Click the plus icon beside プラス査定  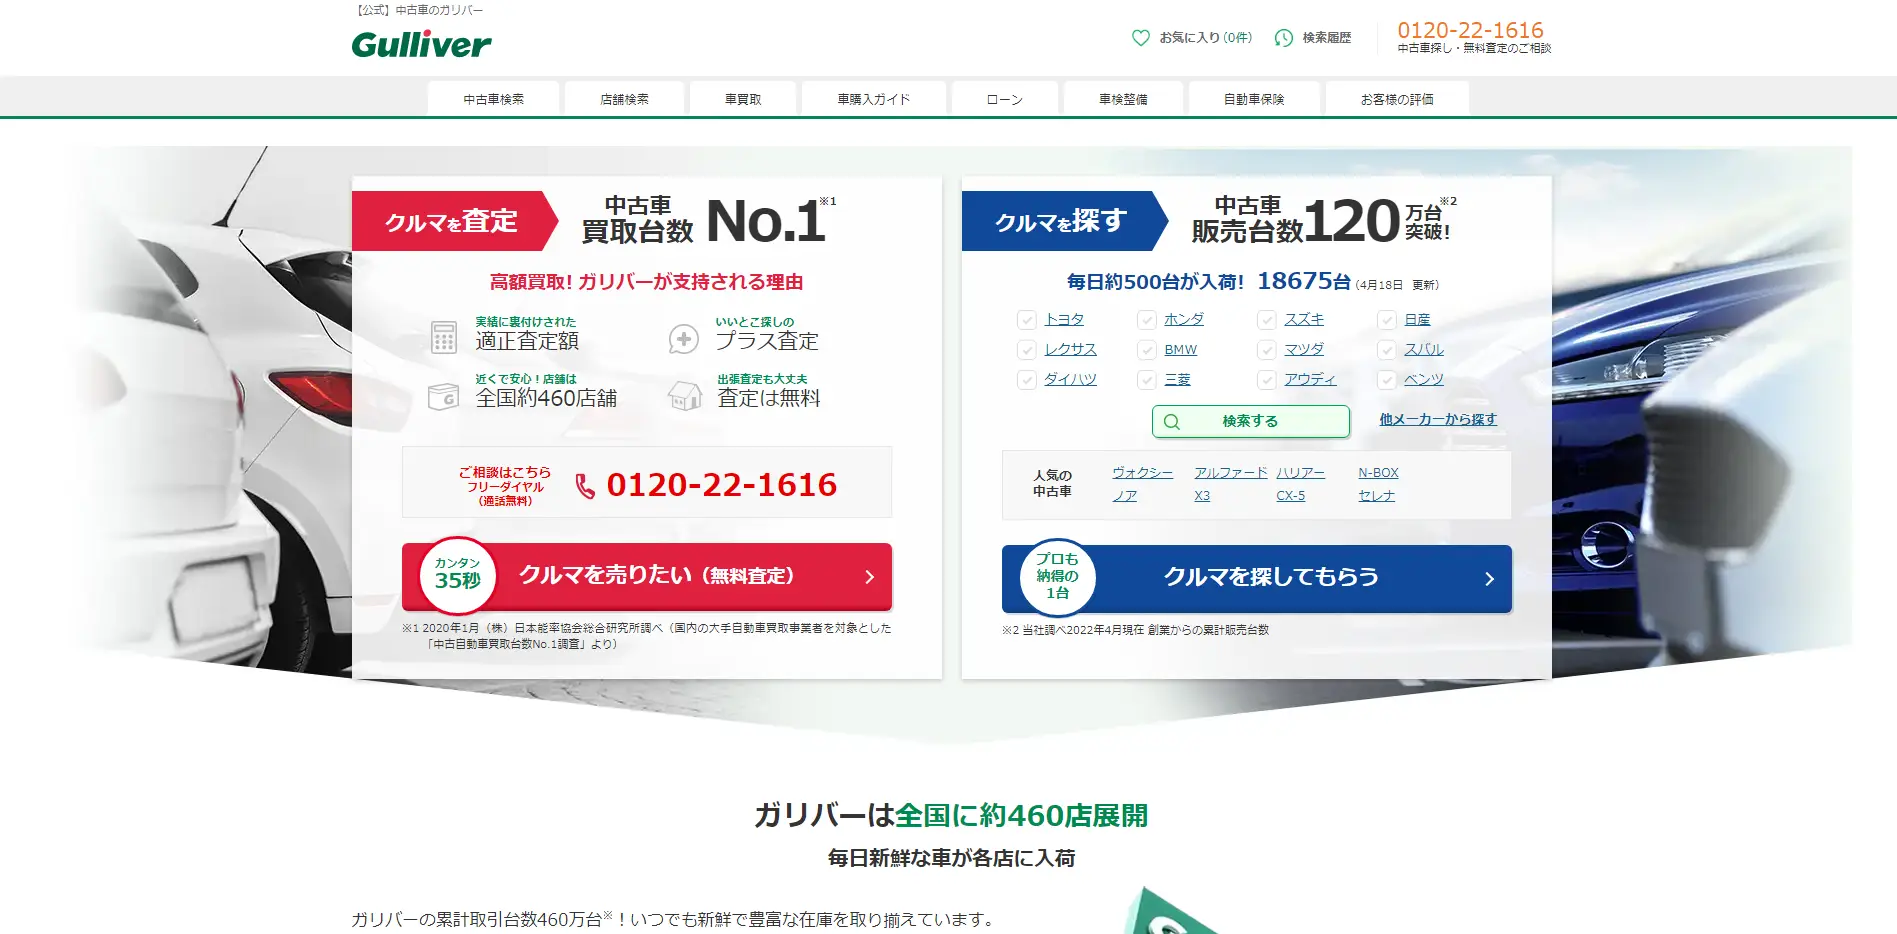[x=684, y=339]
